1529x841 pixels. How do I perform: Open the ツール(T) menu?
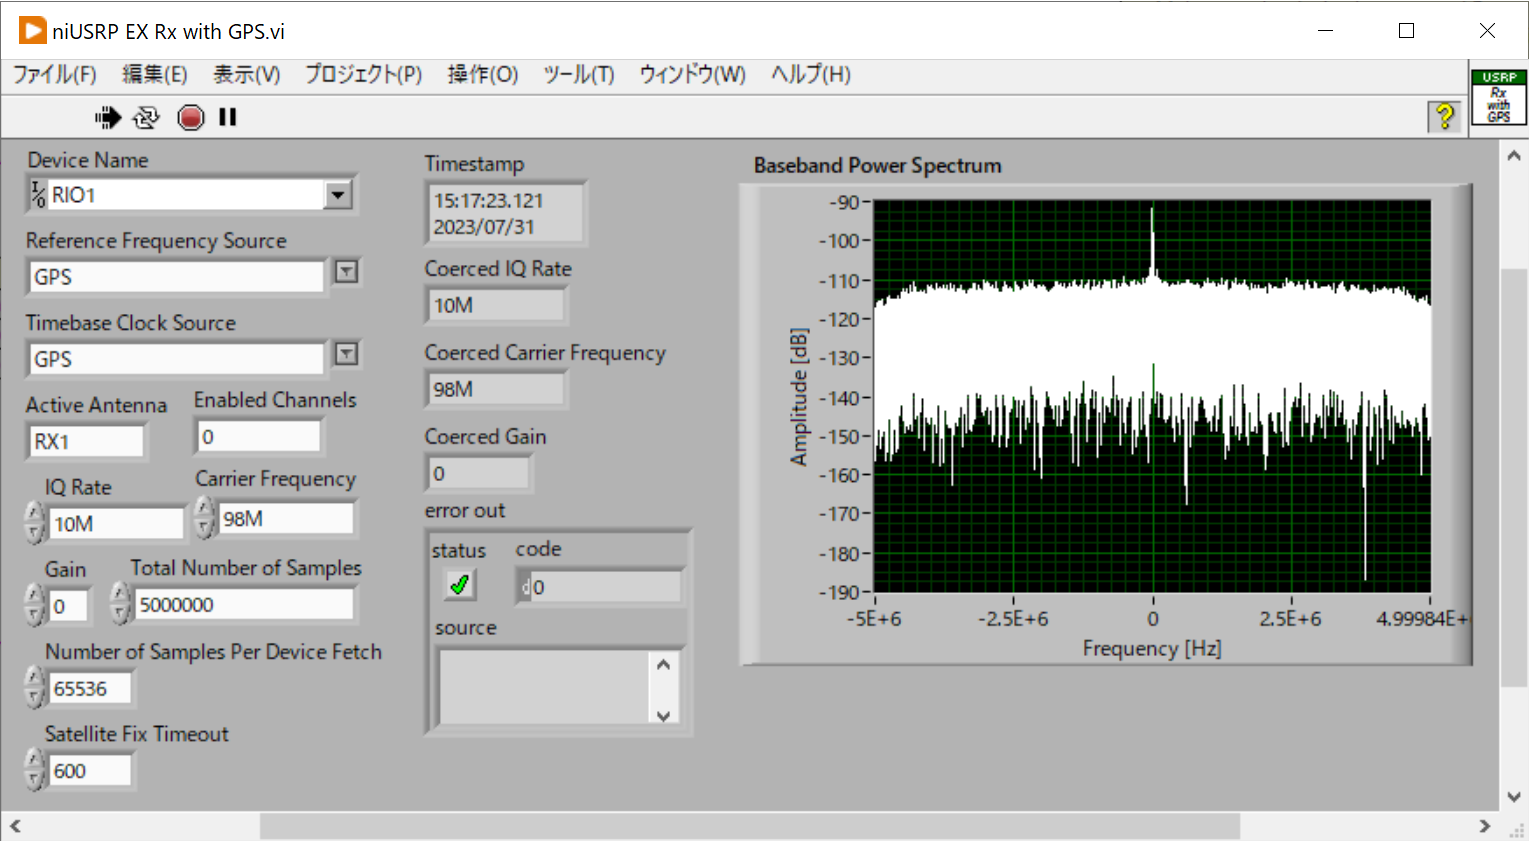[578, 75]
